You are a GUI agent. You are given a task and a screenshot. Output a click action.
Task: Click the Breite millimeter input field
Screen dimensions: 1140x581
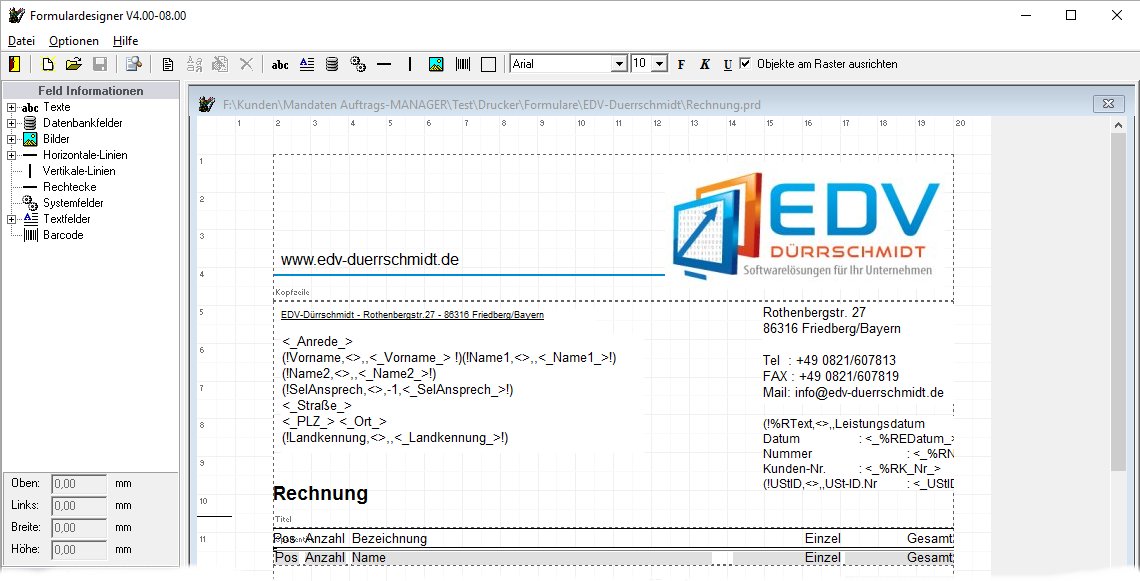point(79,527)
